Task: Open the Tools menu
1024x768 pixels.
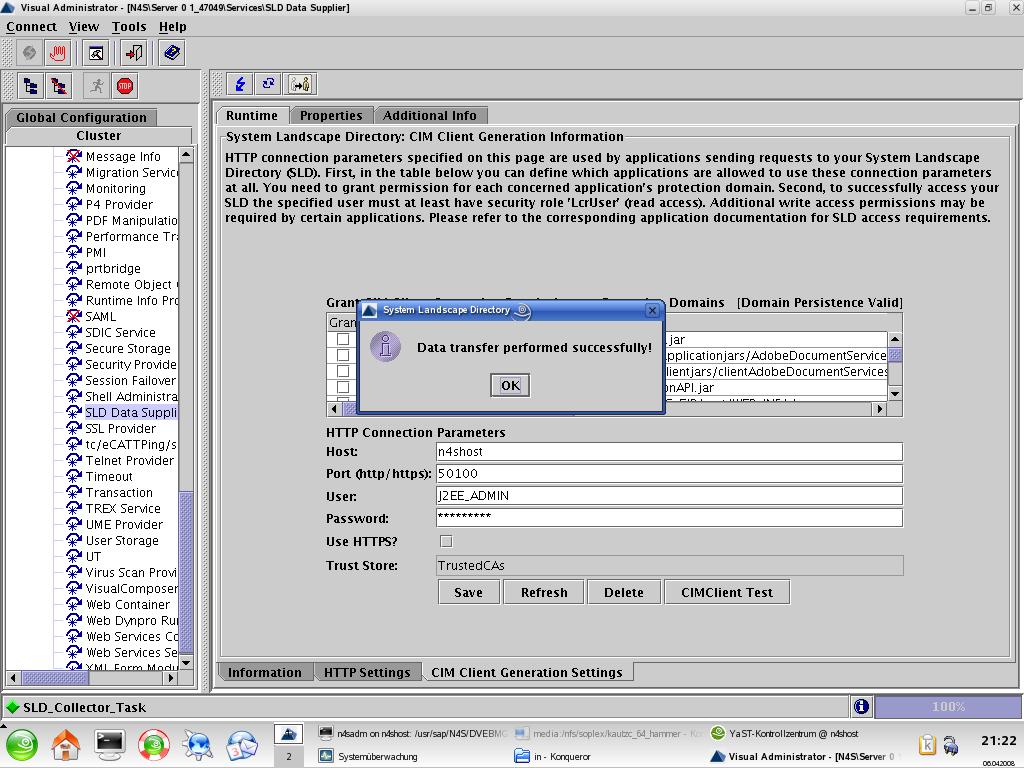Action: (128, 26)
